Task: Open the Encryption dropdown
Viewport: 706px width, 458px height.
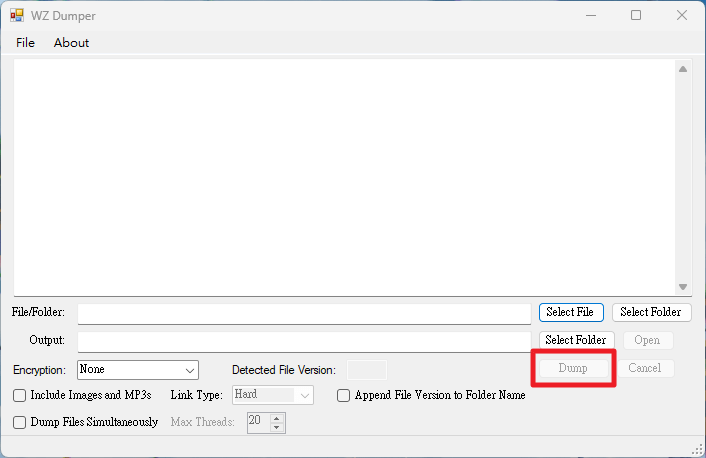Action: pos(138,370)
